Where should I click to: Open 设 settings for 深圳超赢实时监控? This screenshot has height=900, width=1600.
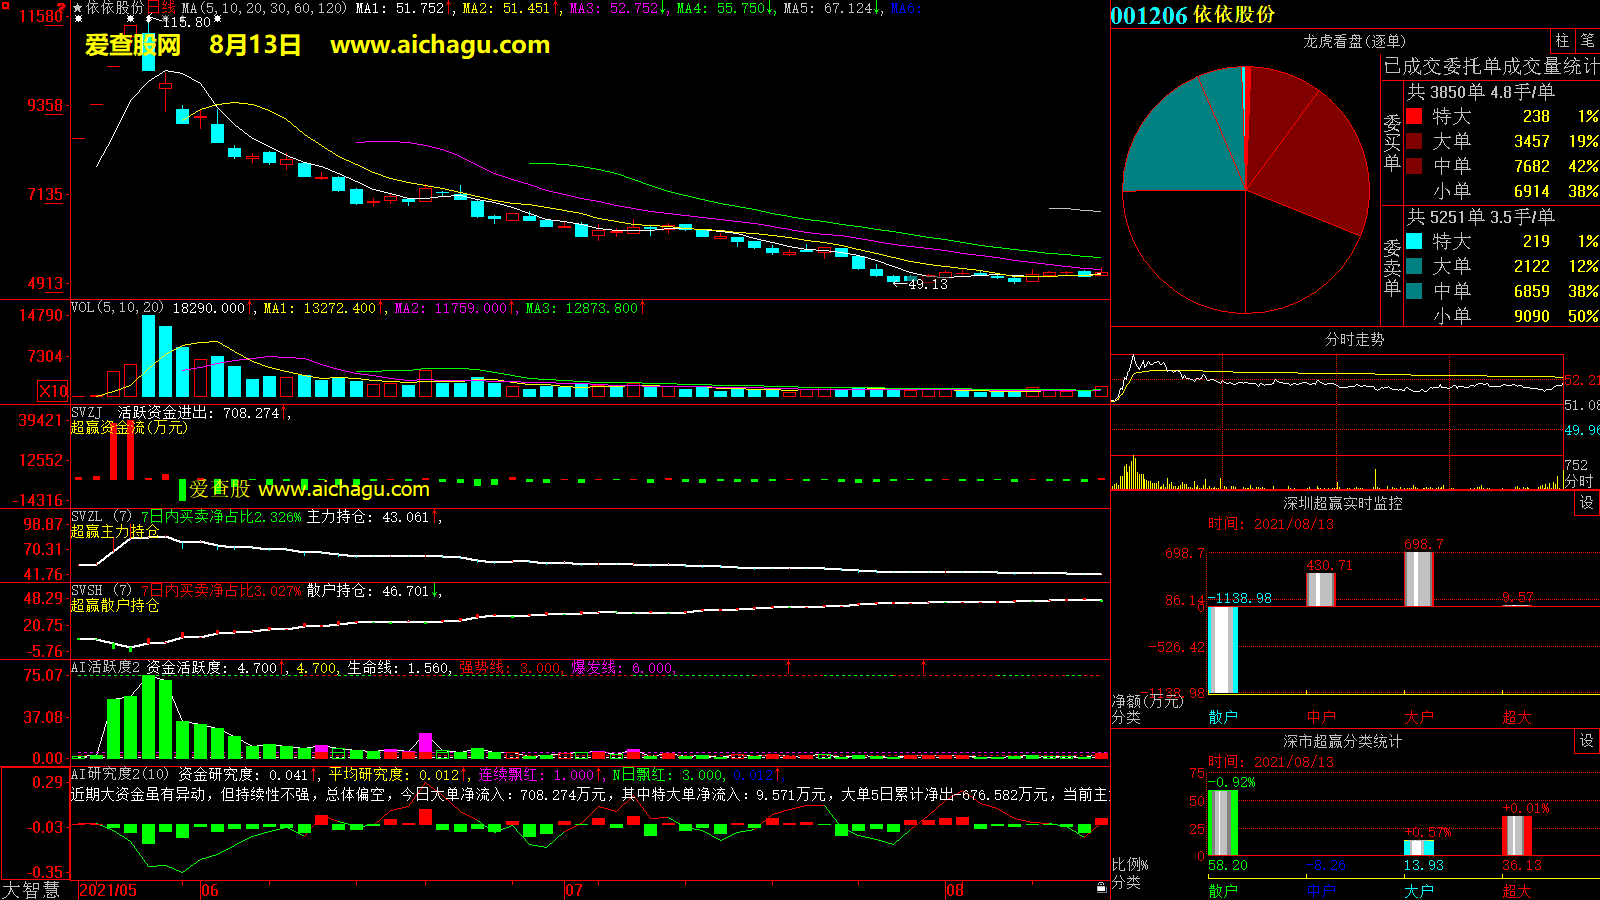click(1587, 503)
